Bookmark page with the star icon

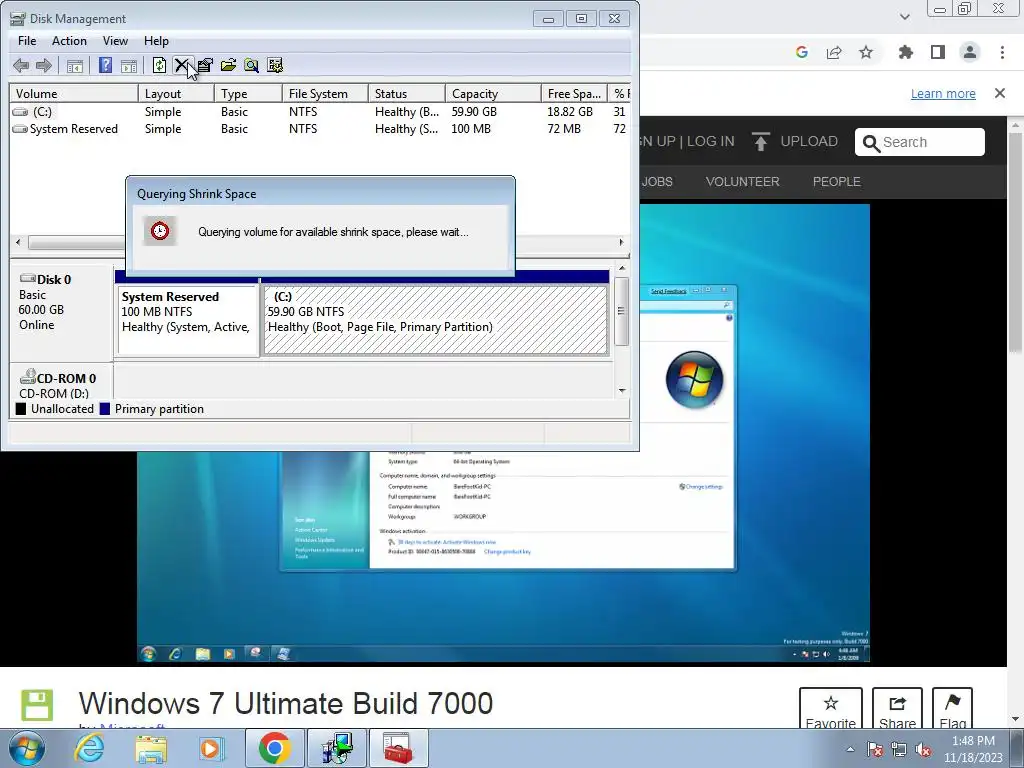866,52
